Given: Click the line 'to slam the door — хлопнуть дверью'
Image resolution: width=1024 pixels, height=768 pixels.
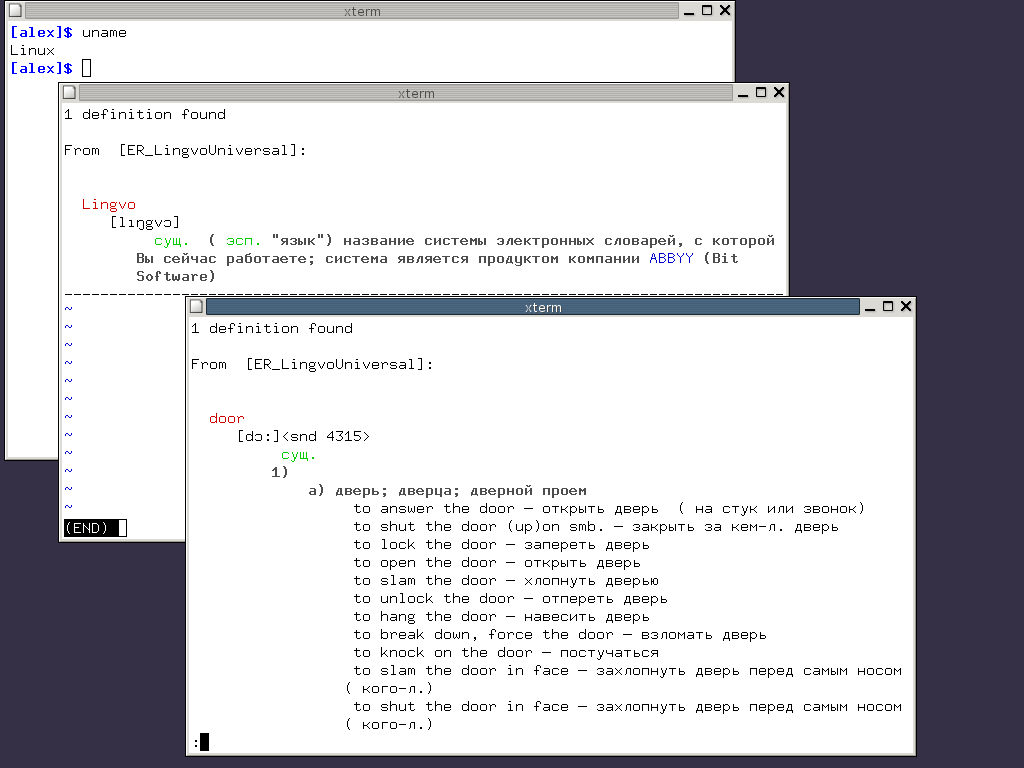Looking at the screenshot, I should [506, 581].
